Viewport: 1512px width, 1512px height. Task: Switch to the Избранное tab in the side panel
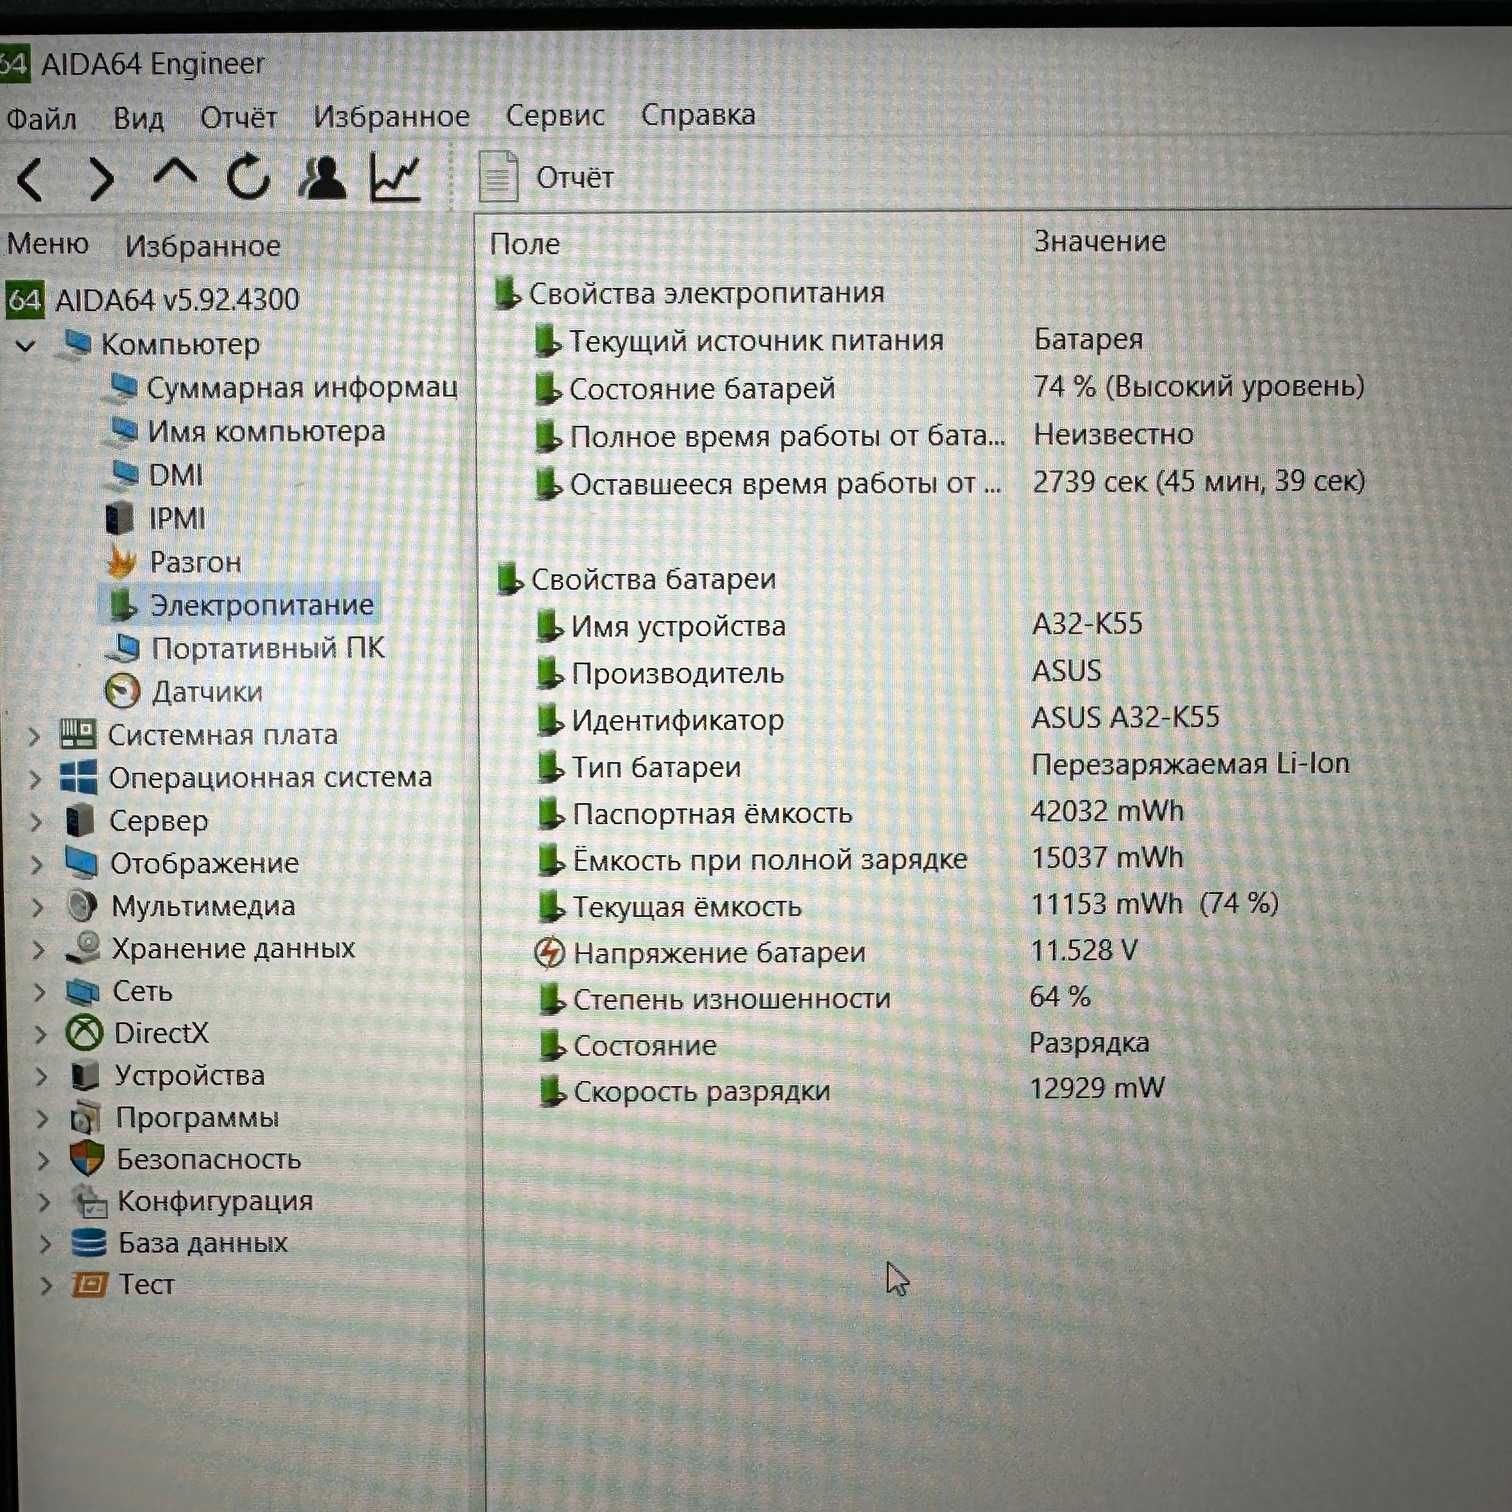202,246
